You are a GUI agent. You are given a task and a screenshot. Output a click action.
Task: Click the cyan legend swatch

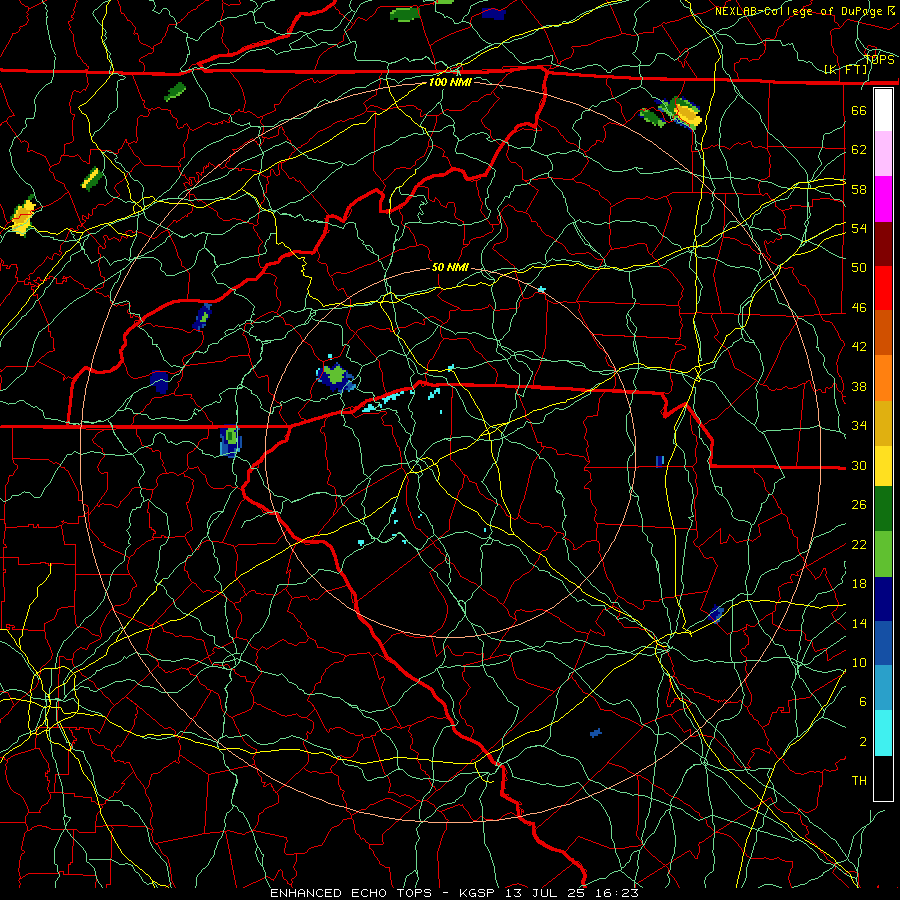[x=883, y=733]
